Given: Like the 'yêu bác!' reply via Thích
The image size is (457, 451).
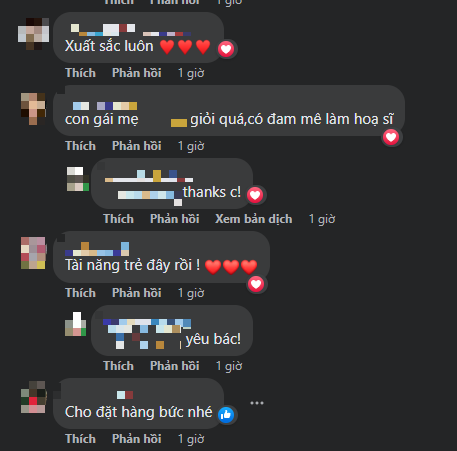Looking at the screenshot, I should (118, 366).
